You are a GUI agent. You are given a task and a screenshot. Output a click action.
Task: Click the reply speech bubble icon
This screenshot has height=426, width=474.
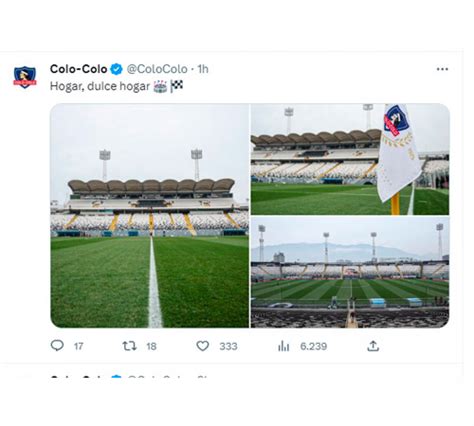[x=57, y=346]
